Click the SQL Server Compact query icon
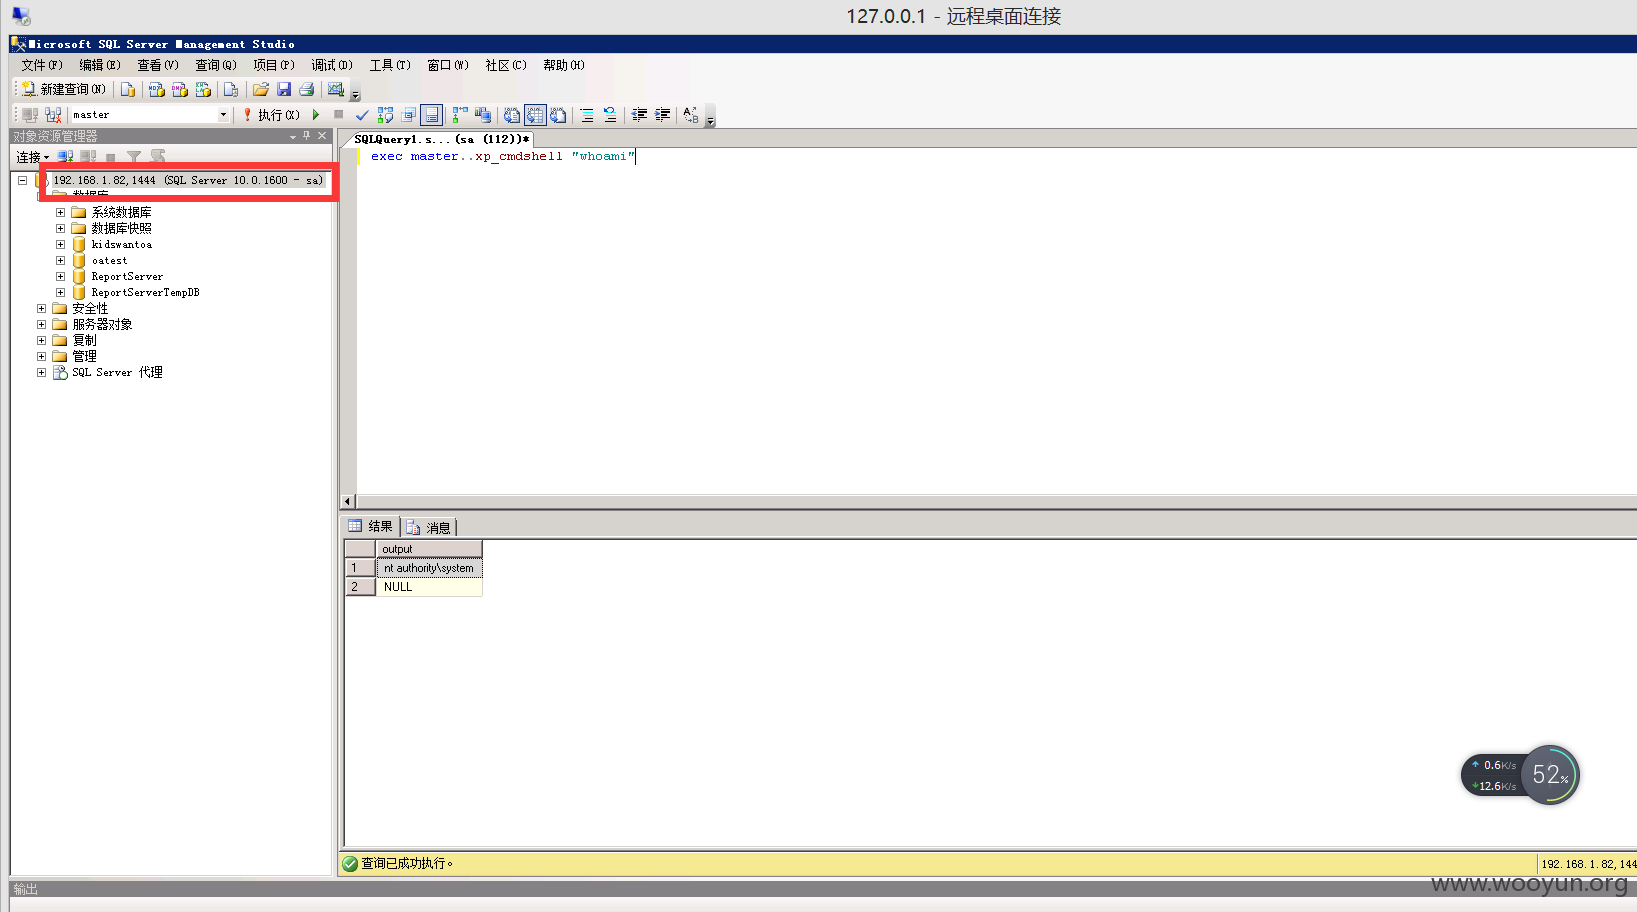 tap(231, 89)
